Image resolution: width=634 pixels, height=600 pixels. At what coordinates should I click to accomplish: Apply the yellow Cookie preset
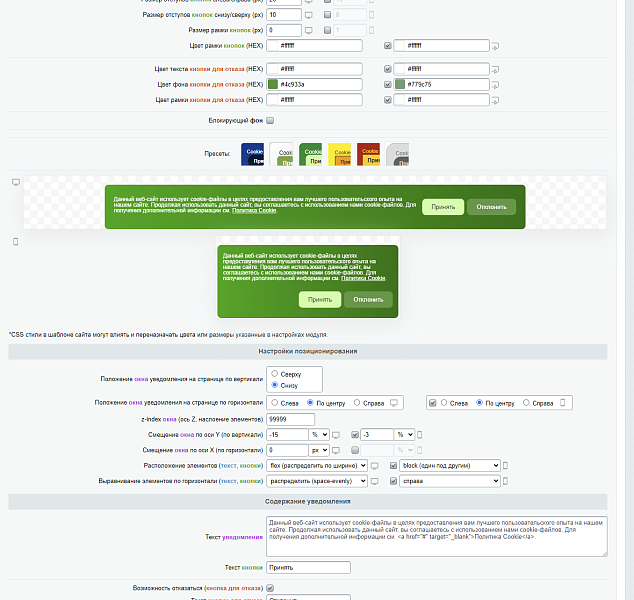click(340, 154)
